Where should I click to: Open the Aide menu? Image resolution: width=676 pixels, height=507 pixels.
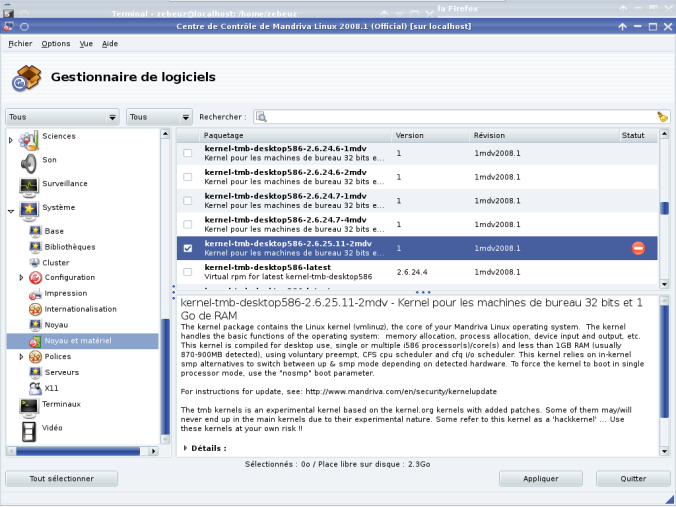tap(110, 44)
